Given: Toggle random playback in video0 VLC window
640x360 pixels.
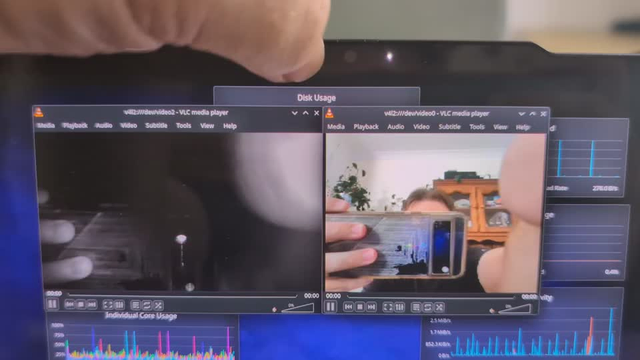Looking at the screenshot, I should 439,307.
